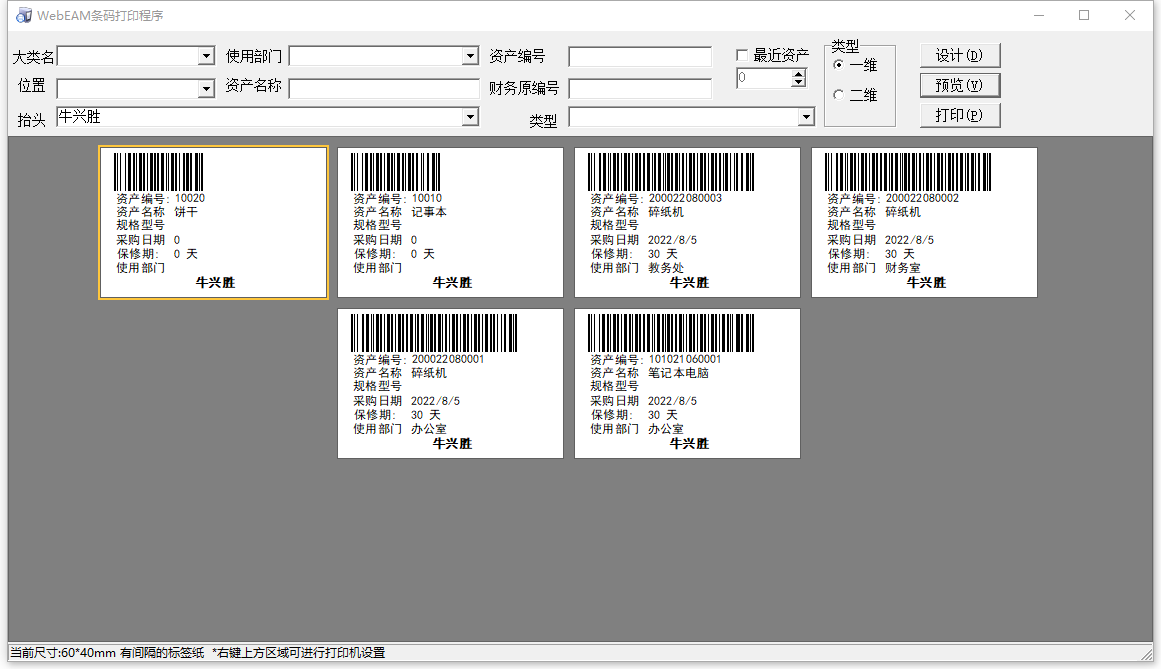The image size is (1161, 669).
Task: Click inside the 财务原编号 input field
Action: (x=639, y=88)
